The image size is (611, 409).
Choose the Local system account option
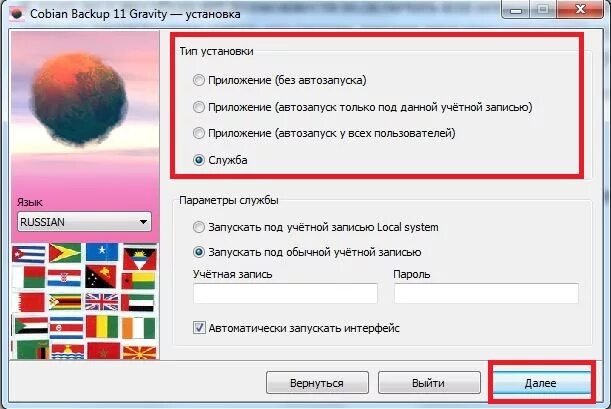[199, 227]
